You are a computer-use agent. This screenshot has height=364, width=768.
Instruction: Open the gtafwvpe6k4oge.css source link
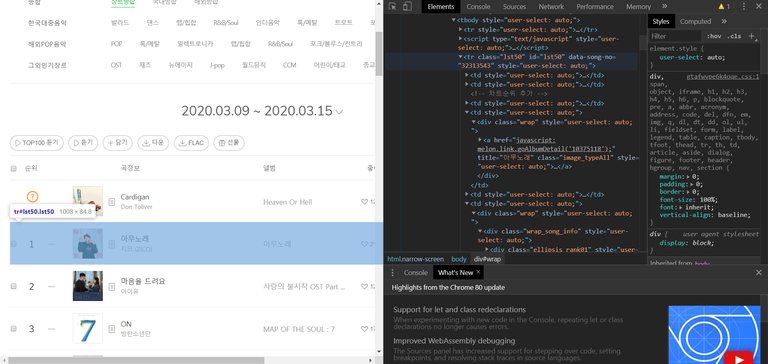click(723, 77)
